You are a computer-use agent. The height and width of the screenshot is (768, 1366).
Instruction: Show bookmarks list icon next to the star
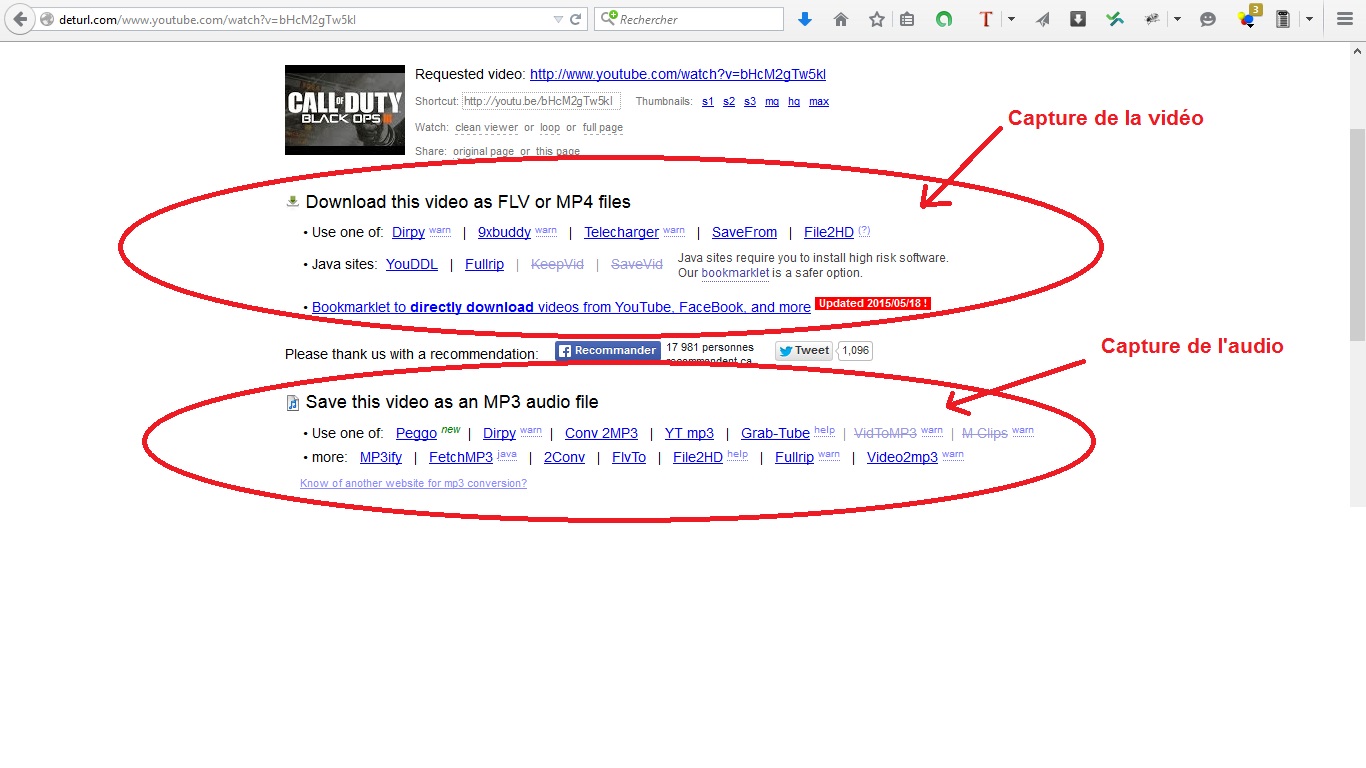click(x=907, y=19)
